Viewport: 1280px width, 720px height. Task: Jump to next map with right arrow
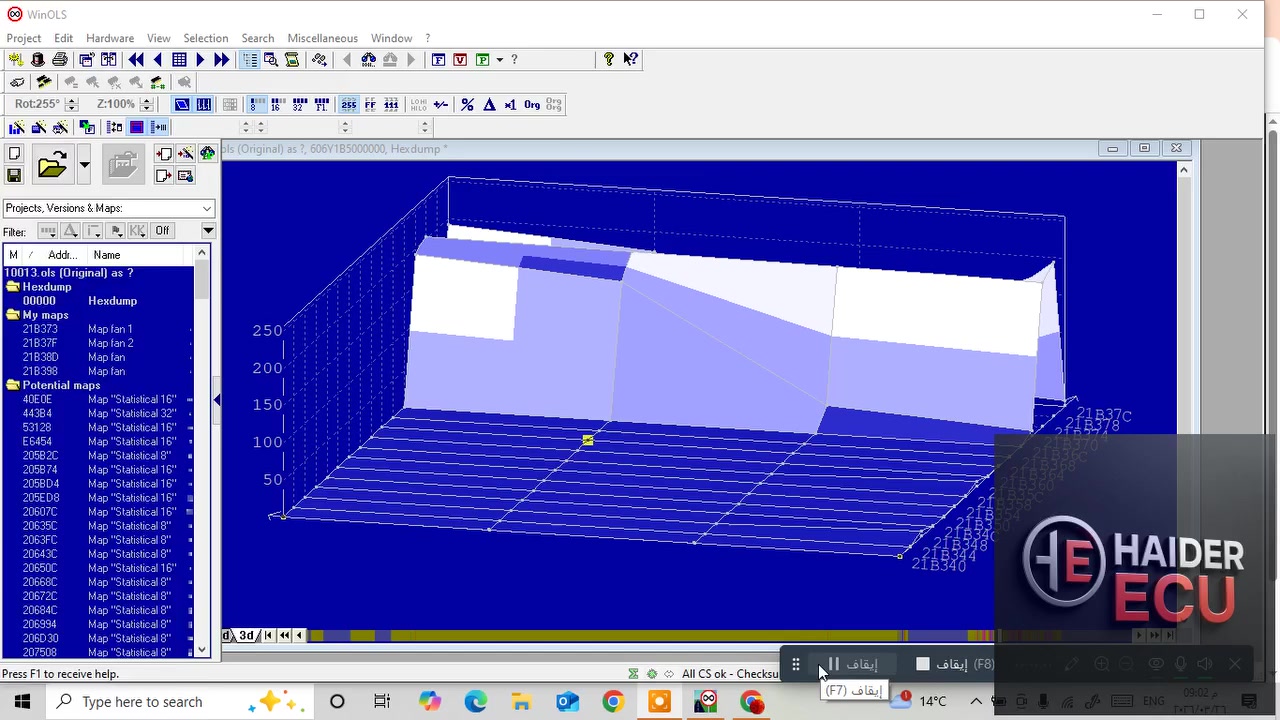pyautogui.click(x=200, y=60)
